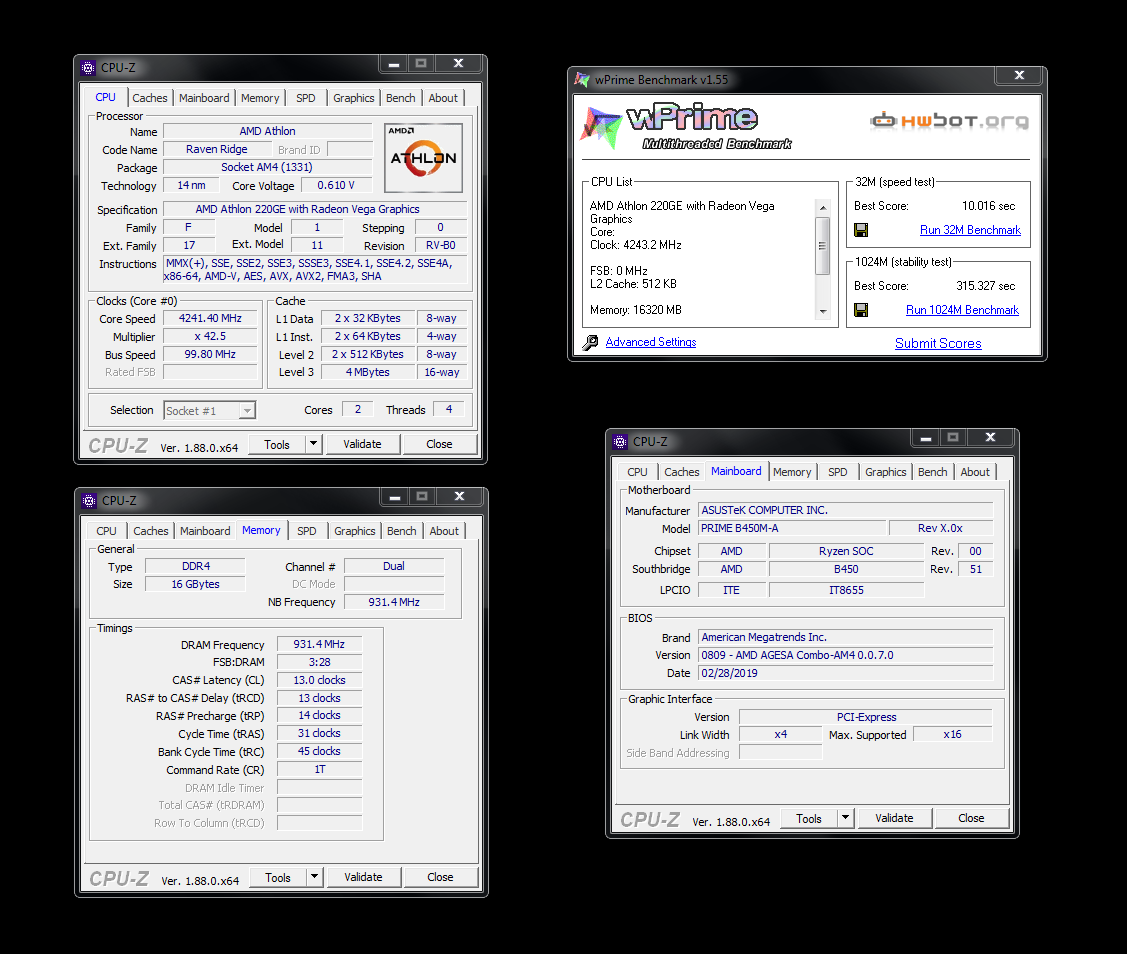Image resolution: width=1127 pixels, height=954 pixels.
Task: Click the wPrime title bar app icon
Action: [582, 80]
